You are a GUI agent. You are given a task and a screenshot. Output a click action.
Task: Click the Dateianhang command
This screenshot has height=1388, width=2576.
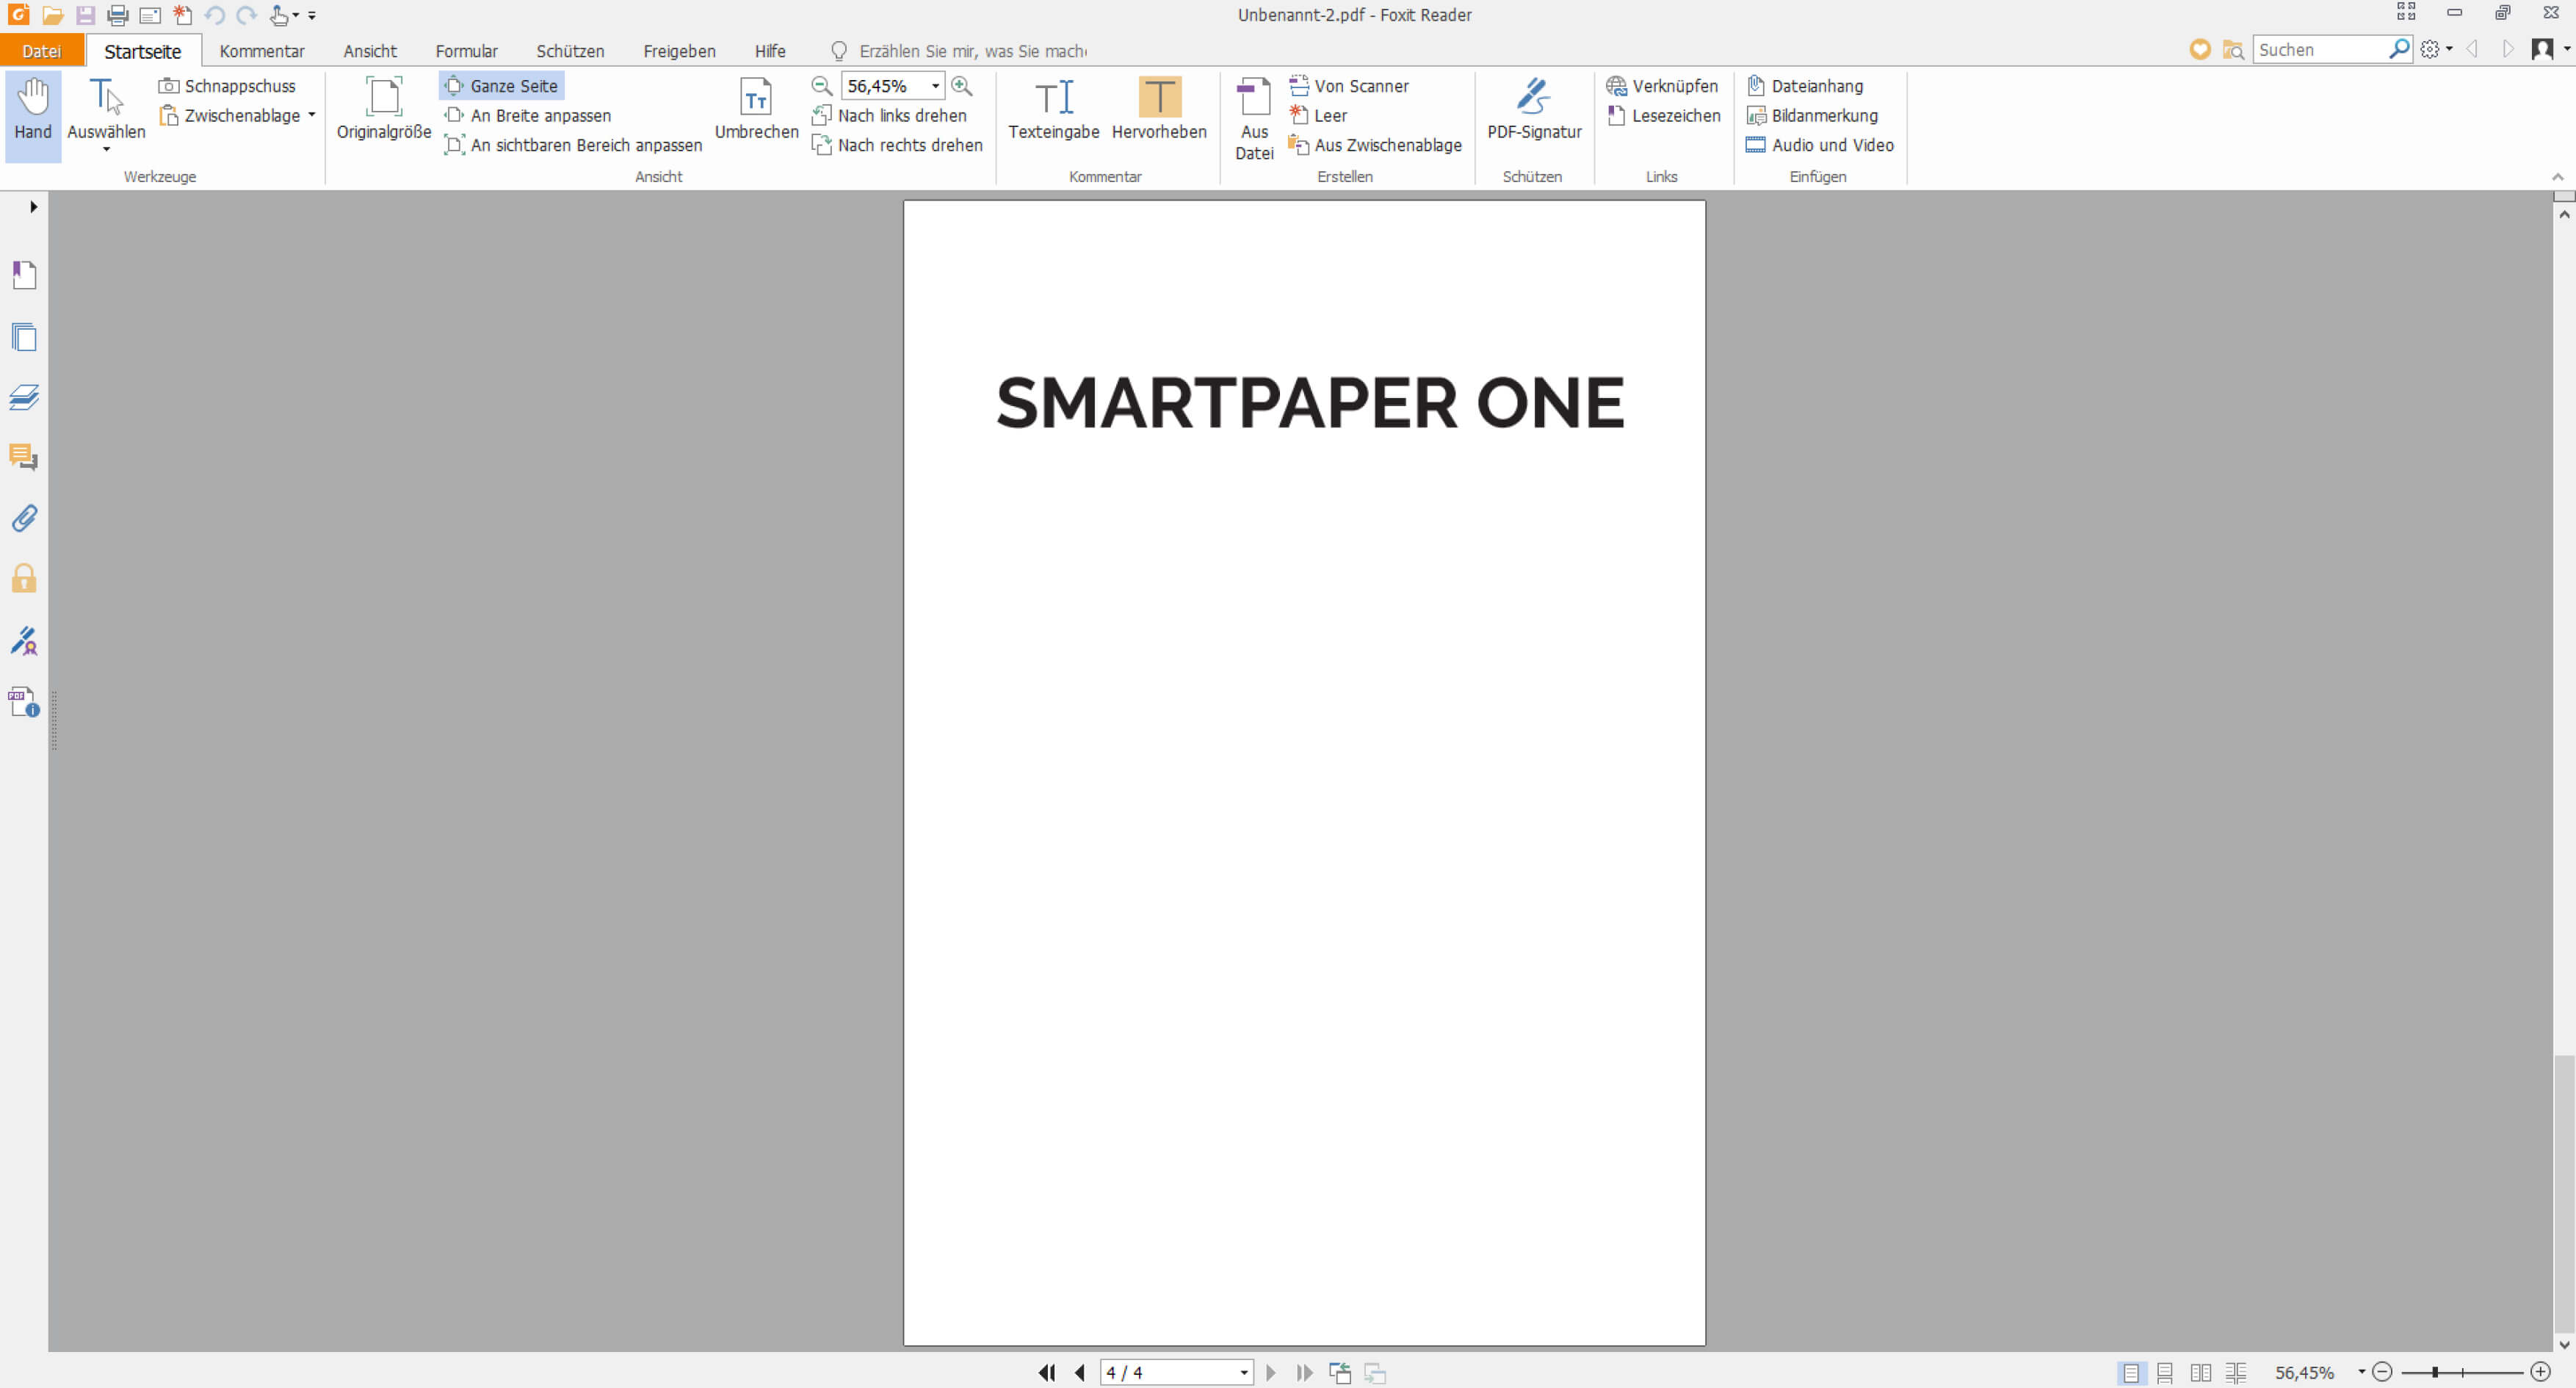pyautogui.click(x=1805, y=86)
